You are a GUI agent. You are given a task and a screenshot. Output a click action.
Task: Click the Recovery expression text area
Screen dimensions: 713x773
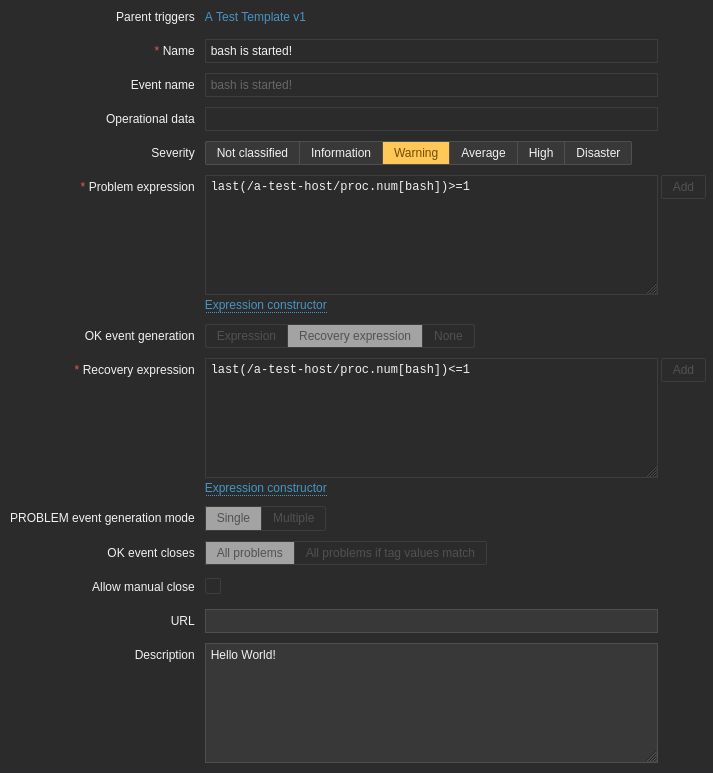click(x=431, y=418)
